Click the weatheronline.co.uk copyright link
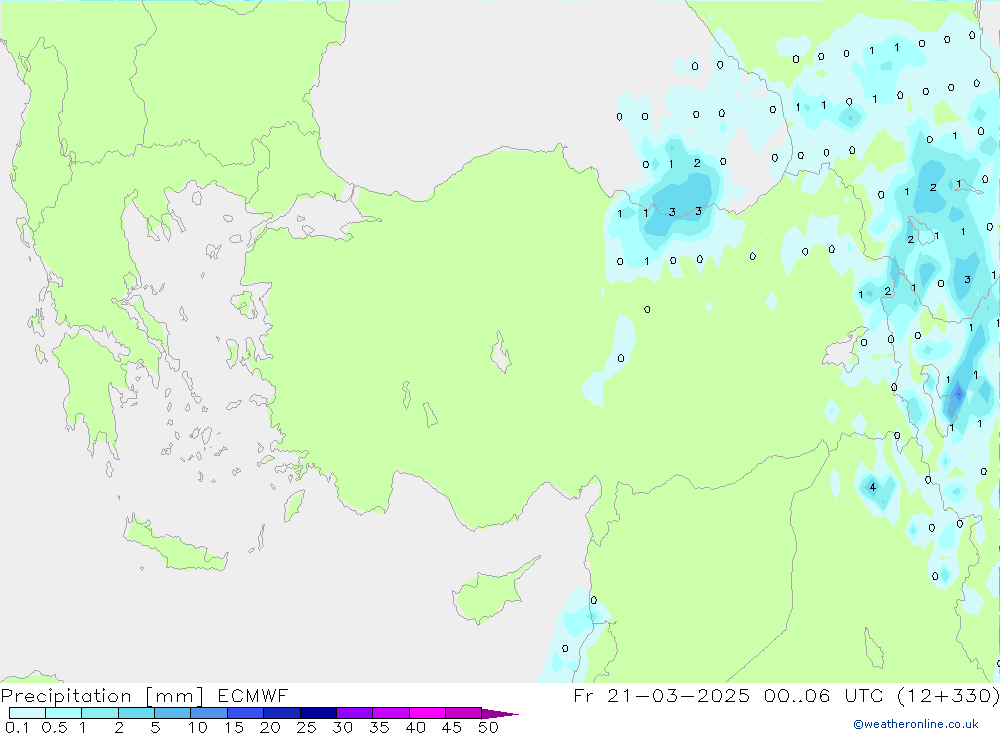This screenshot has width=1000, height=733. point(915,724)
